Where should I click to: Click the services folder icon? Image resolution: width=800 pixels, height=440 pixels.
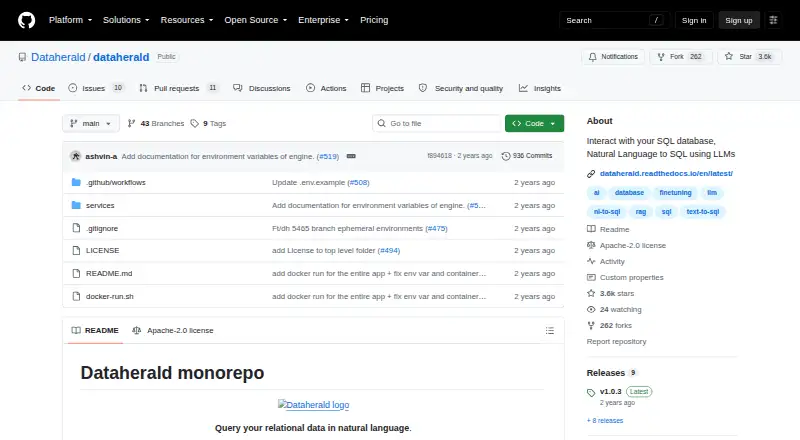point(76,205)
